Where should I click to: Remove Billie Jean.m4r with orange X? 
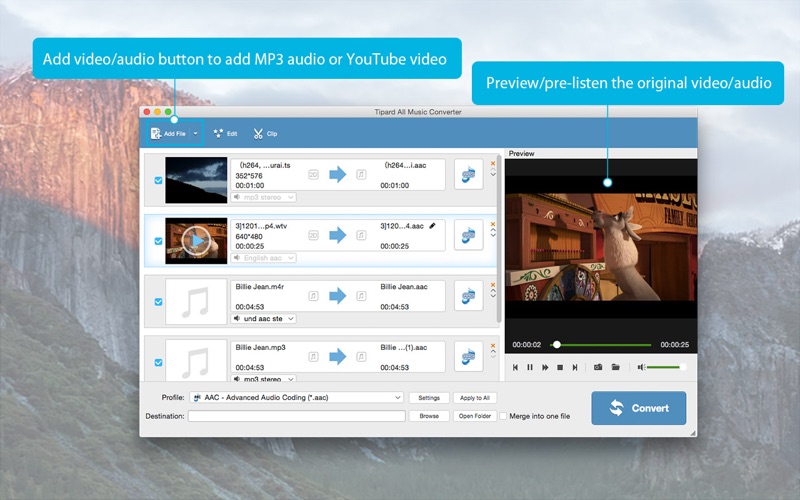493,285
